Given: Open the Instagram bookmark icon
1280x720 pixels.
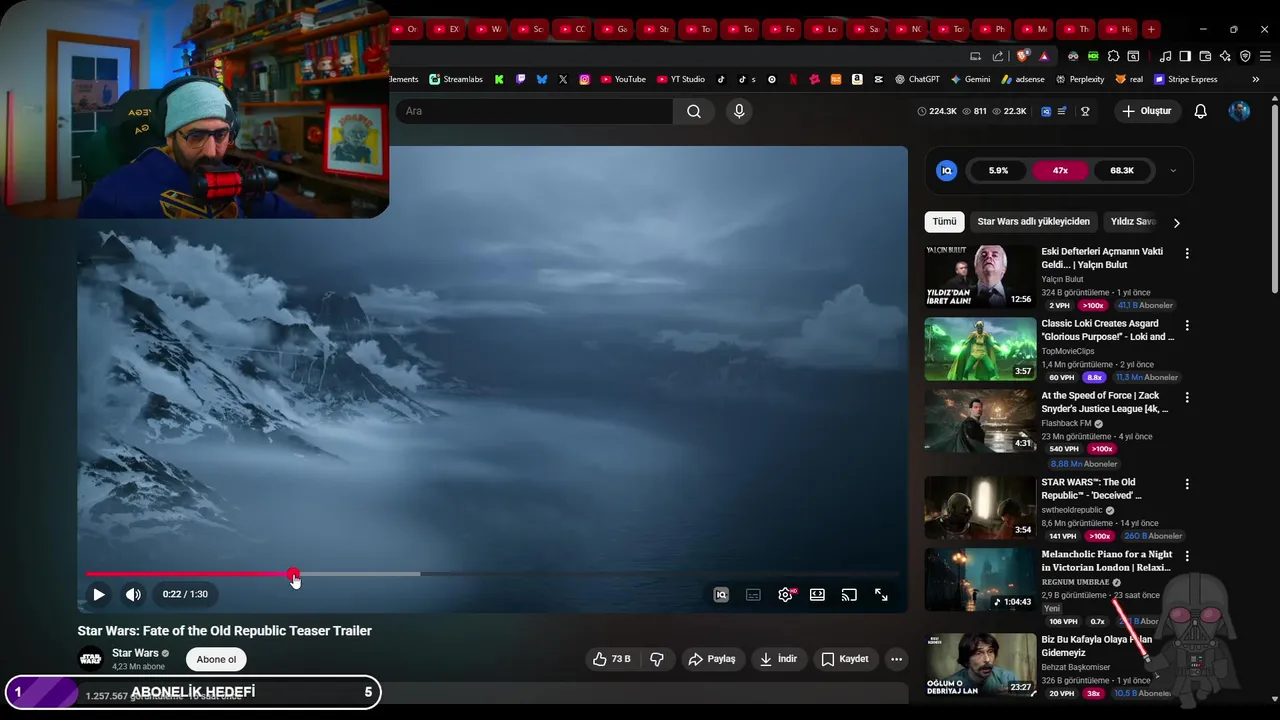Looking at the screenshot, I should [585, 79].
